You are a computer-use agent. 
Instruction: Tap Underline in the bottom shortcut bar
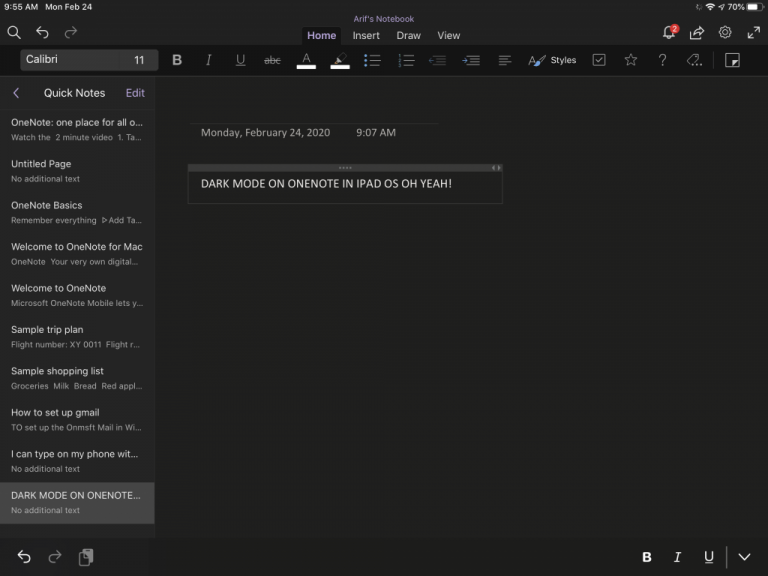pos(708,557)
